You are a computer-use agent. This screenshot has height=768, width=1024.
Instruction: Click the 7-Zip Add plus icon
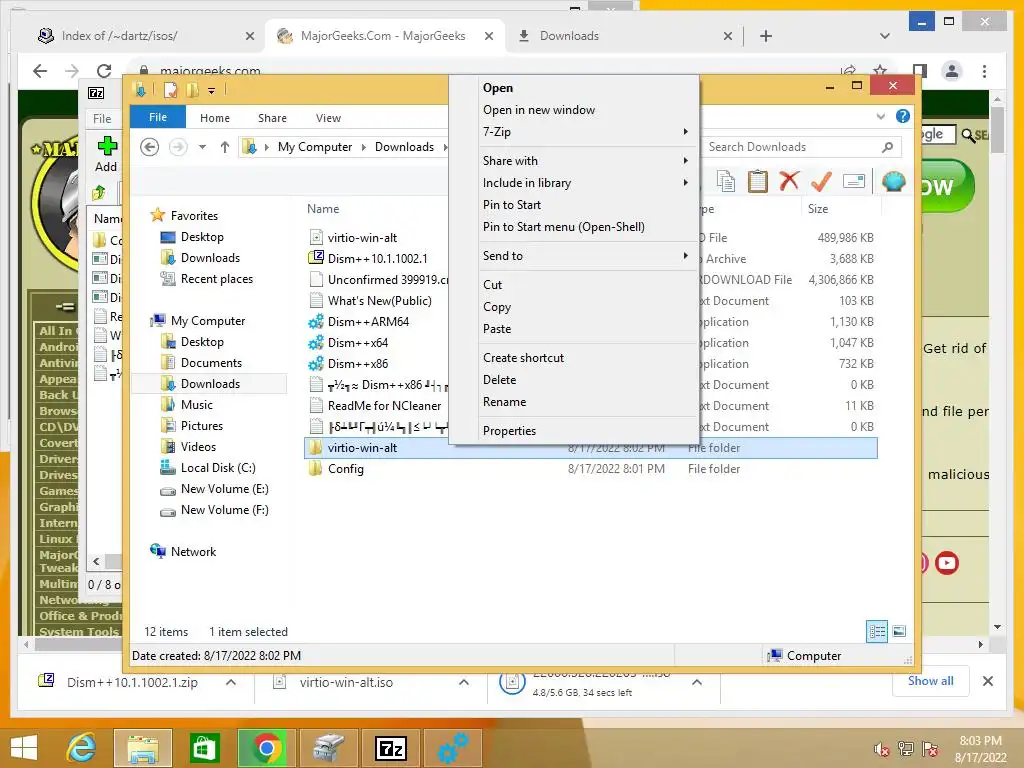[x=107, y=146]
